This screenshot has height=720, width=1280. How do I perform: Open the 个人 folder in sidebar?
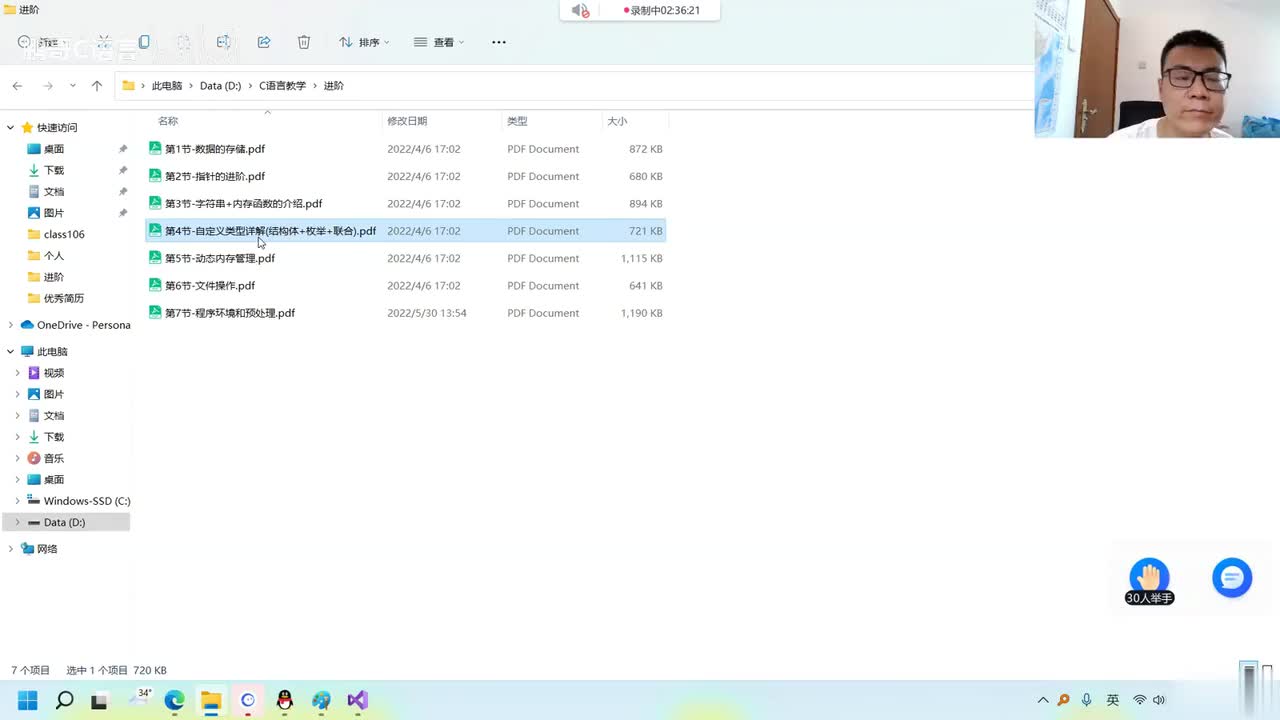coord(54,256)
